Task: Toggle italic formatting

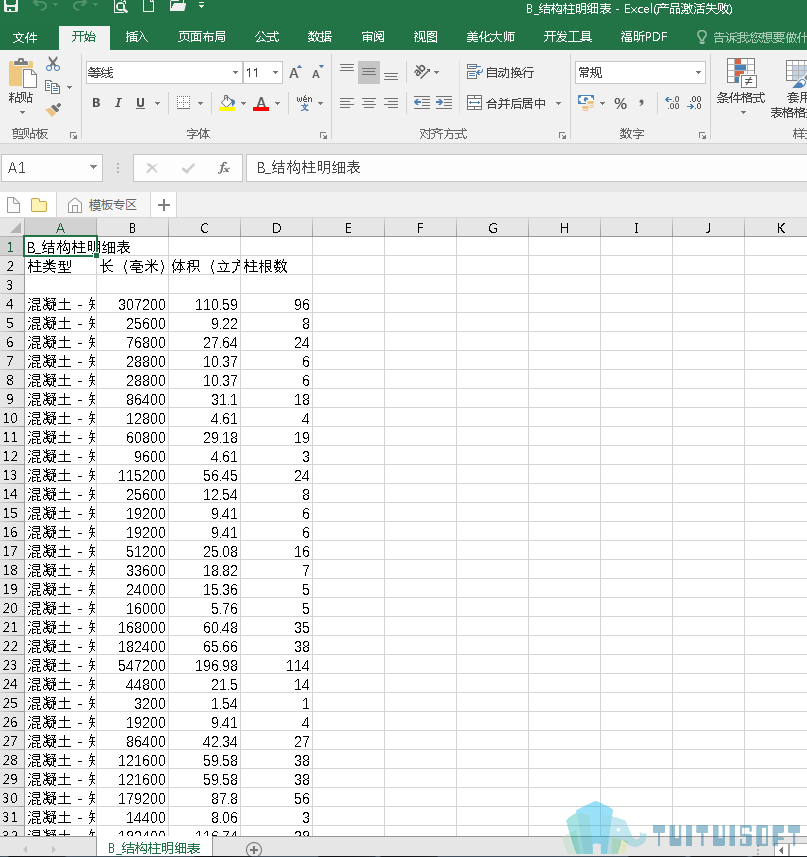Action: (x=118, y=103)
